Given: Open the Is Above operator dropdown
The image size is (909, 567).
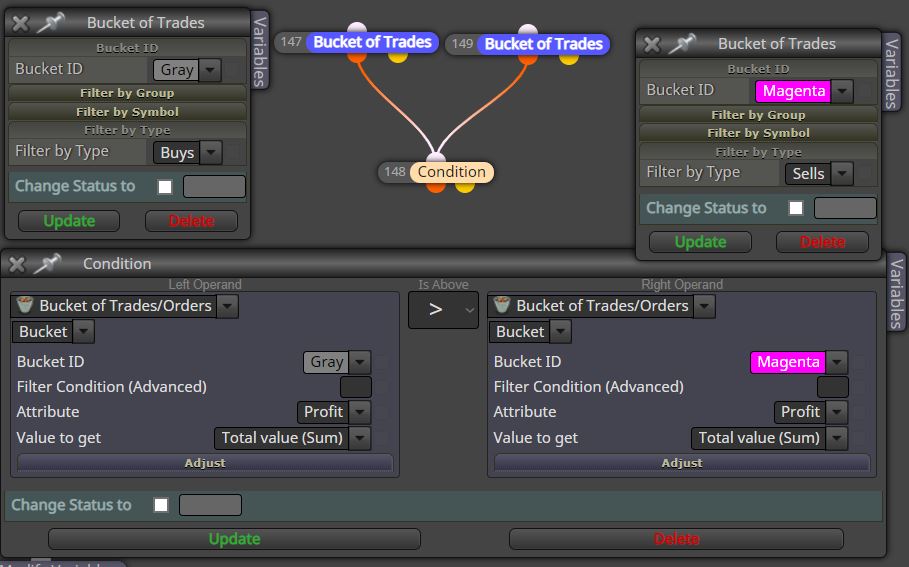Looking at the screenshot, I should (443, 310).
